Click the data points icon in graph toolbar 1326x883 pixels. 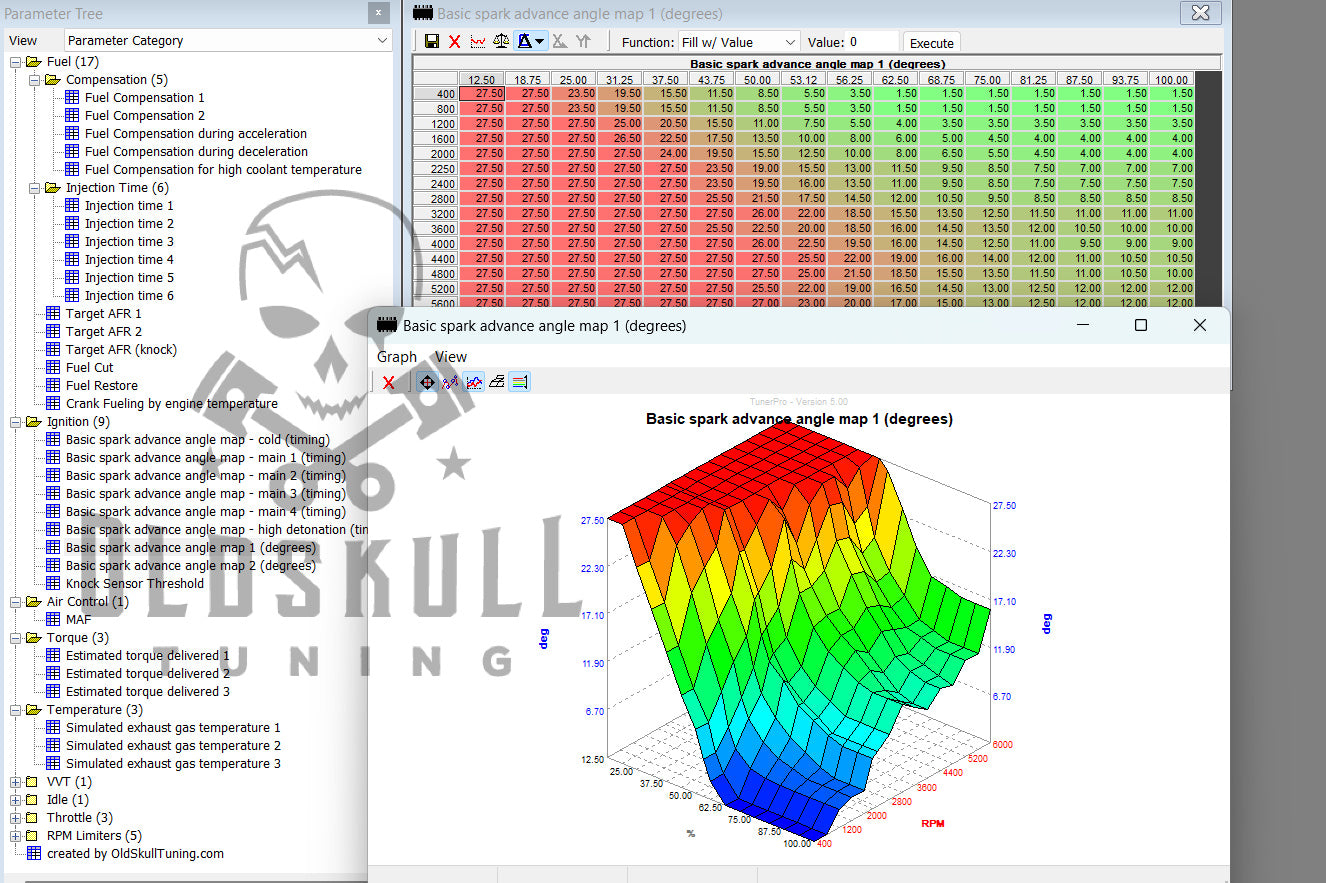coord(450,382)
